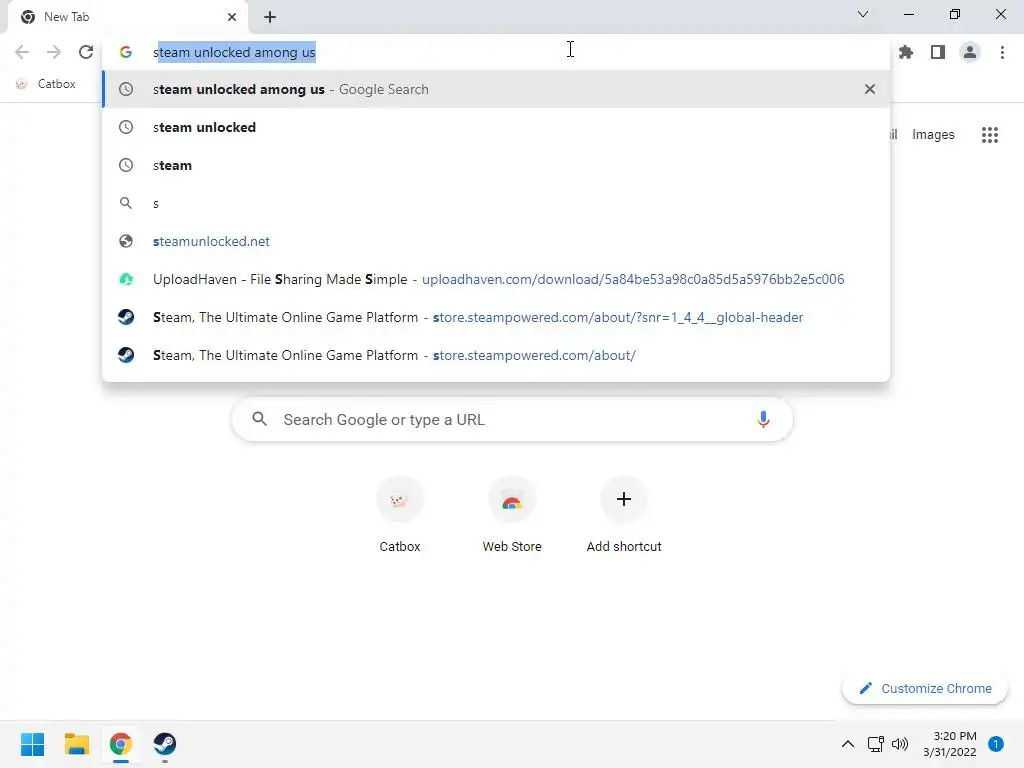Remove 'steam unlocked among us' suggestion
1024x768 pixels.
click(869, 89)
